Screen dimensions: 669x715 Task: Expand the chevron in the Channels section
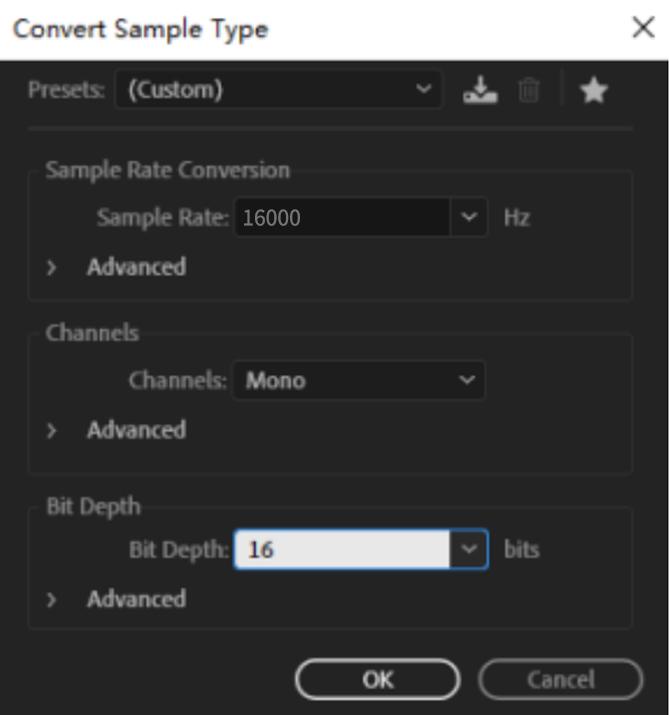(53, 431)
